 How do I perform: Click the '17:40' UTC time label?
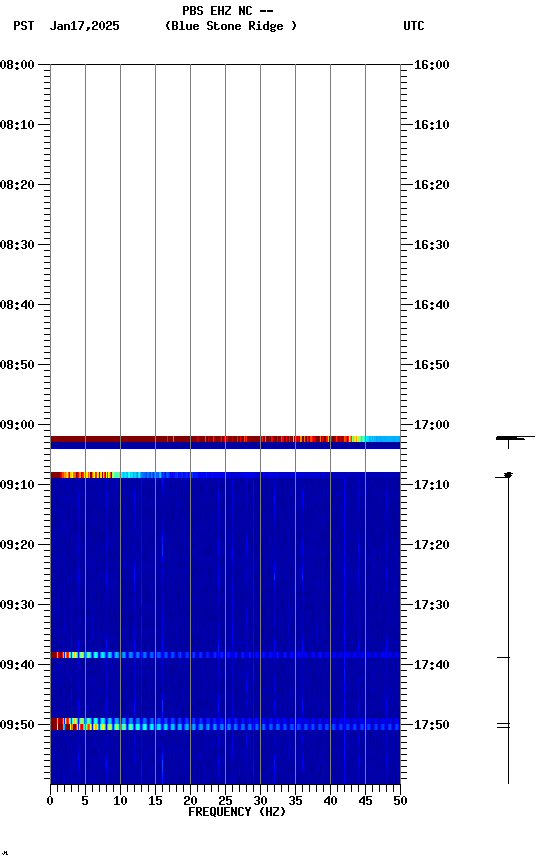[x=432, y=665]
